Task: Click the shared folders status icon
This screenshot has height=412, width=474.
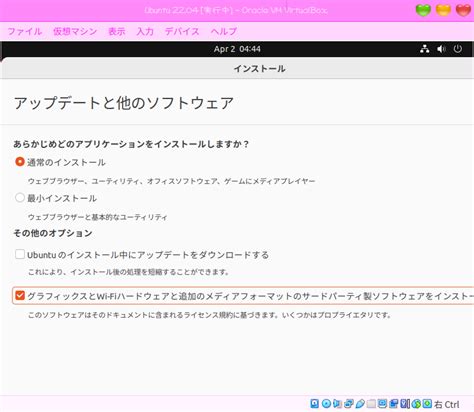Action: pos(371,404)
